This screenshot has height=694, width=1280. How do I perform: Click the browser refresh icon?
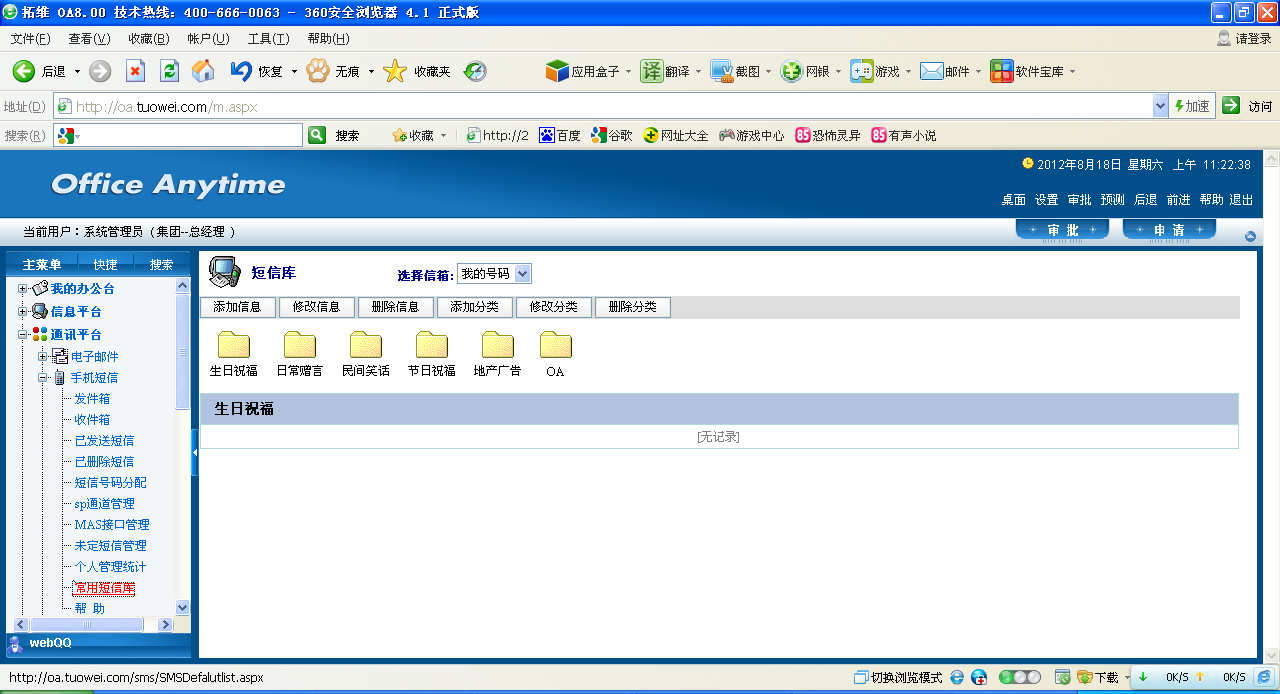169,71
